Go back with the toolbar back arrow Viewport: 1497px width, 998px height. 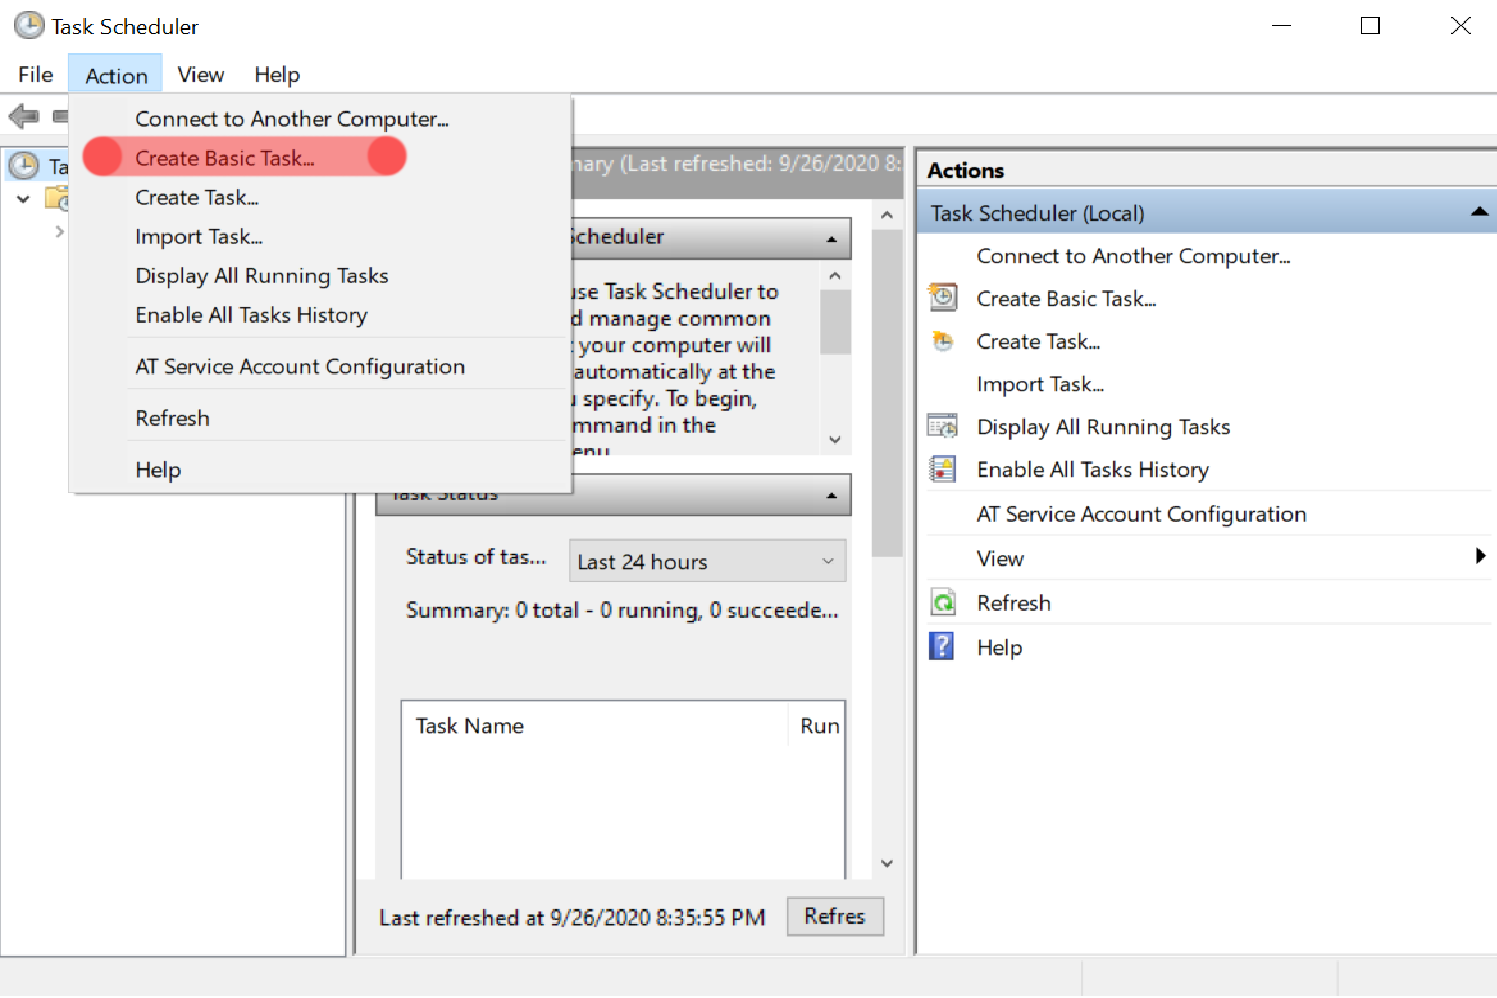[24, 116]
